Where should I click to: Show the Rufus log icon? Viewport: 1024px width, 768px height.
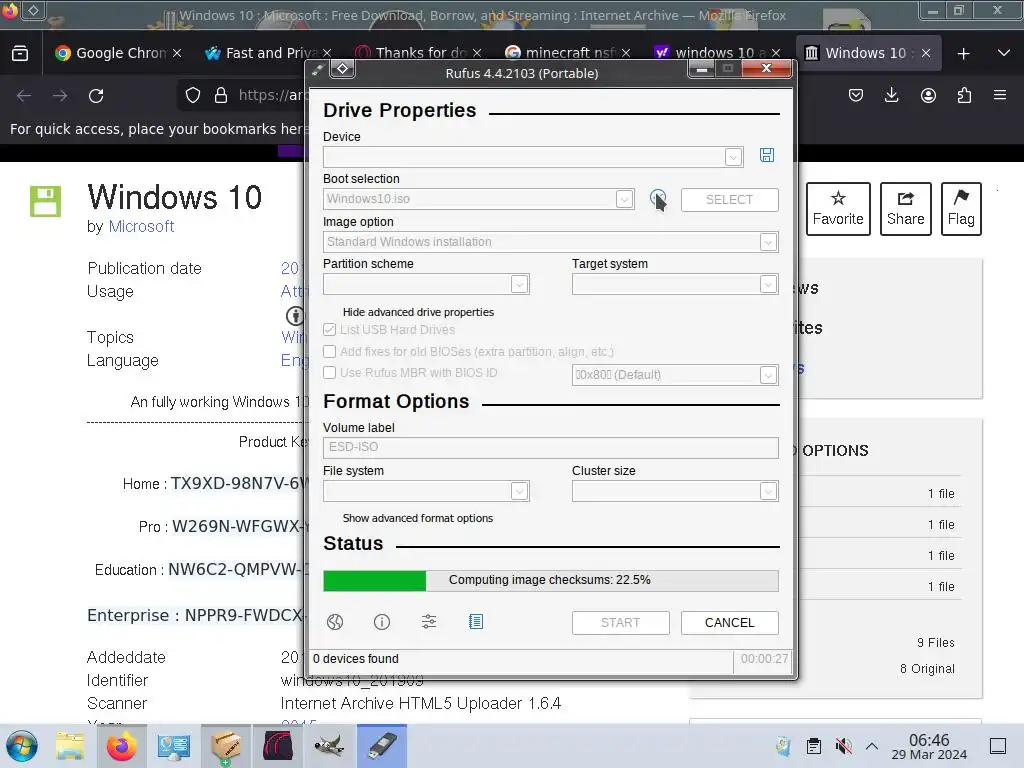pyautogui.click(x=476, y=622)
